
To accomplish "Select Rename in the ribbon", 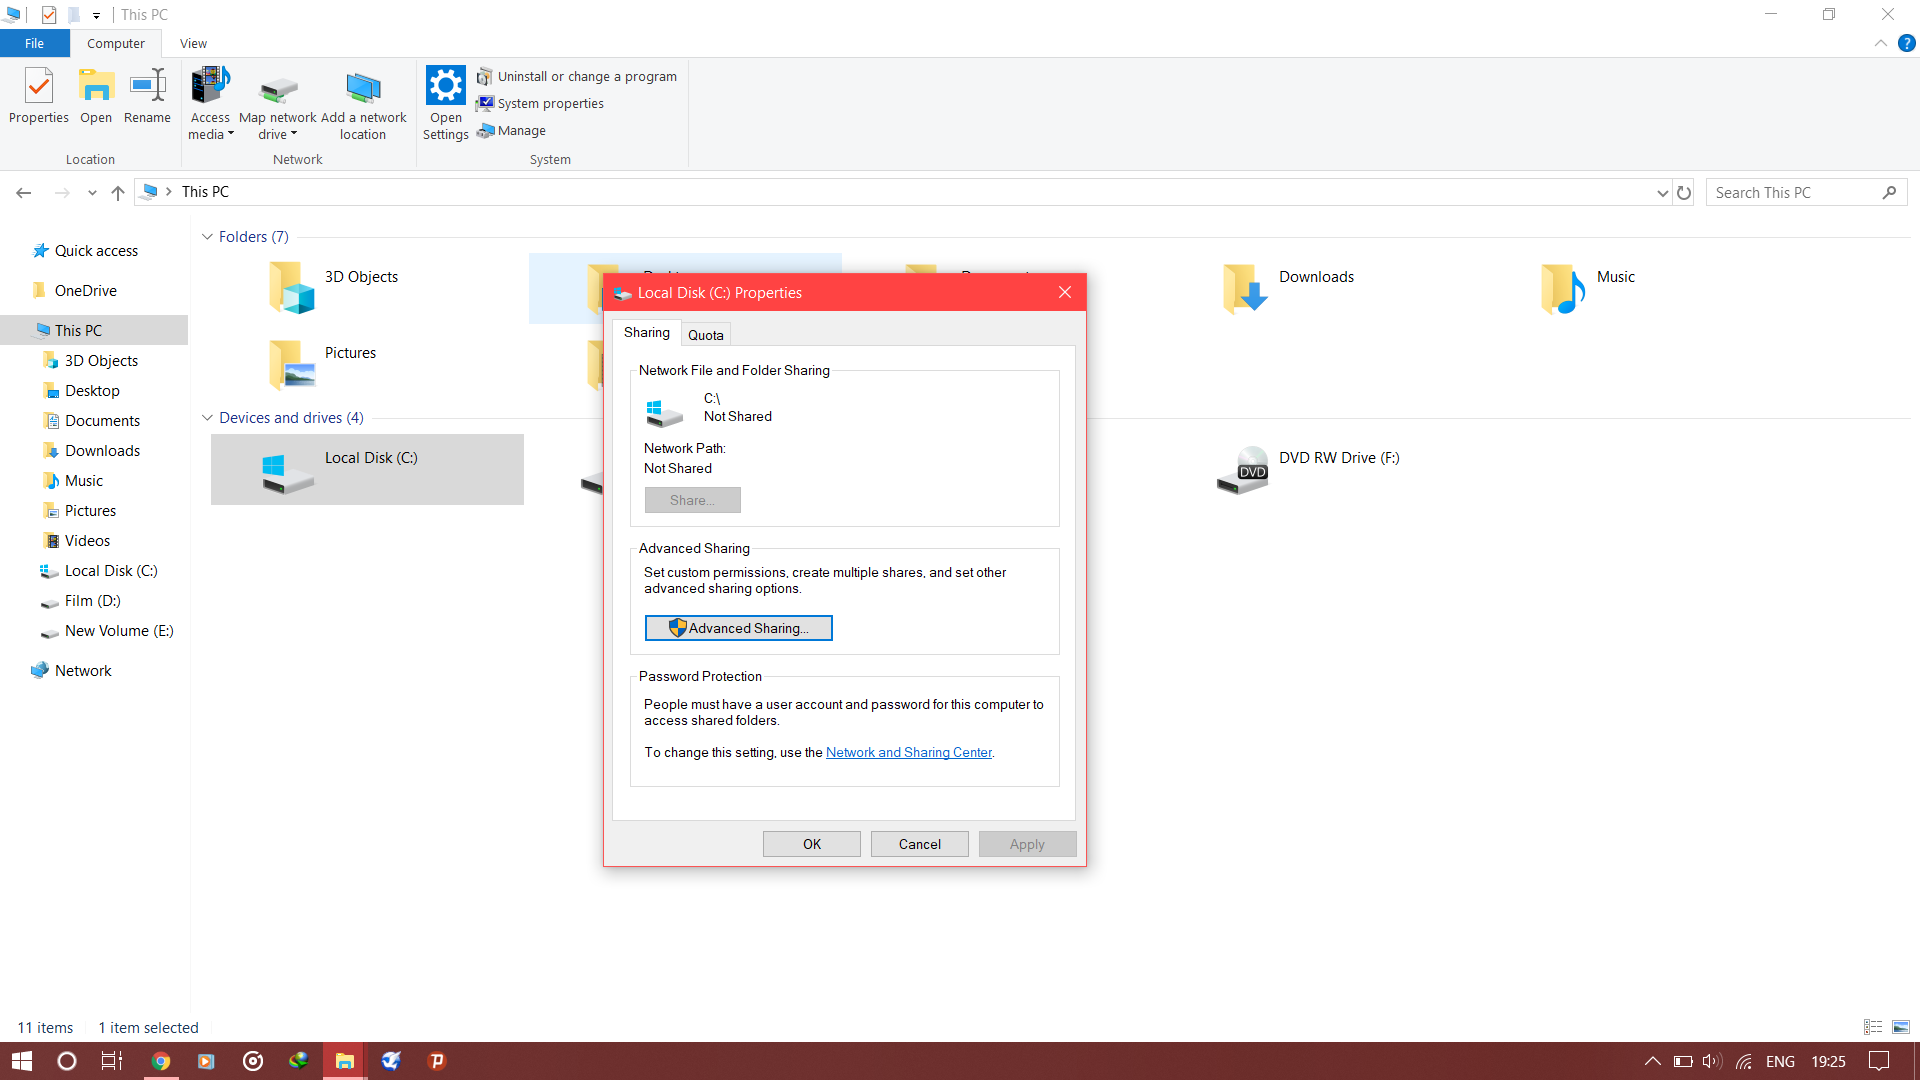I will tap(147, 96).
